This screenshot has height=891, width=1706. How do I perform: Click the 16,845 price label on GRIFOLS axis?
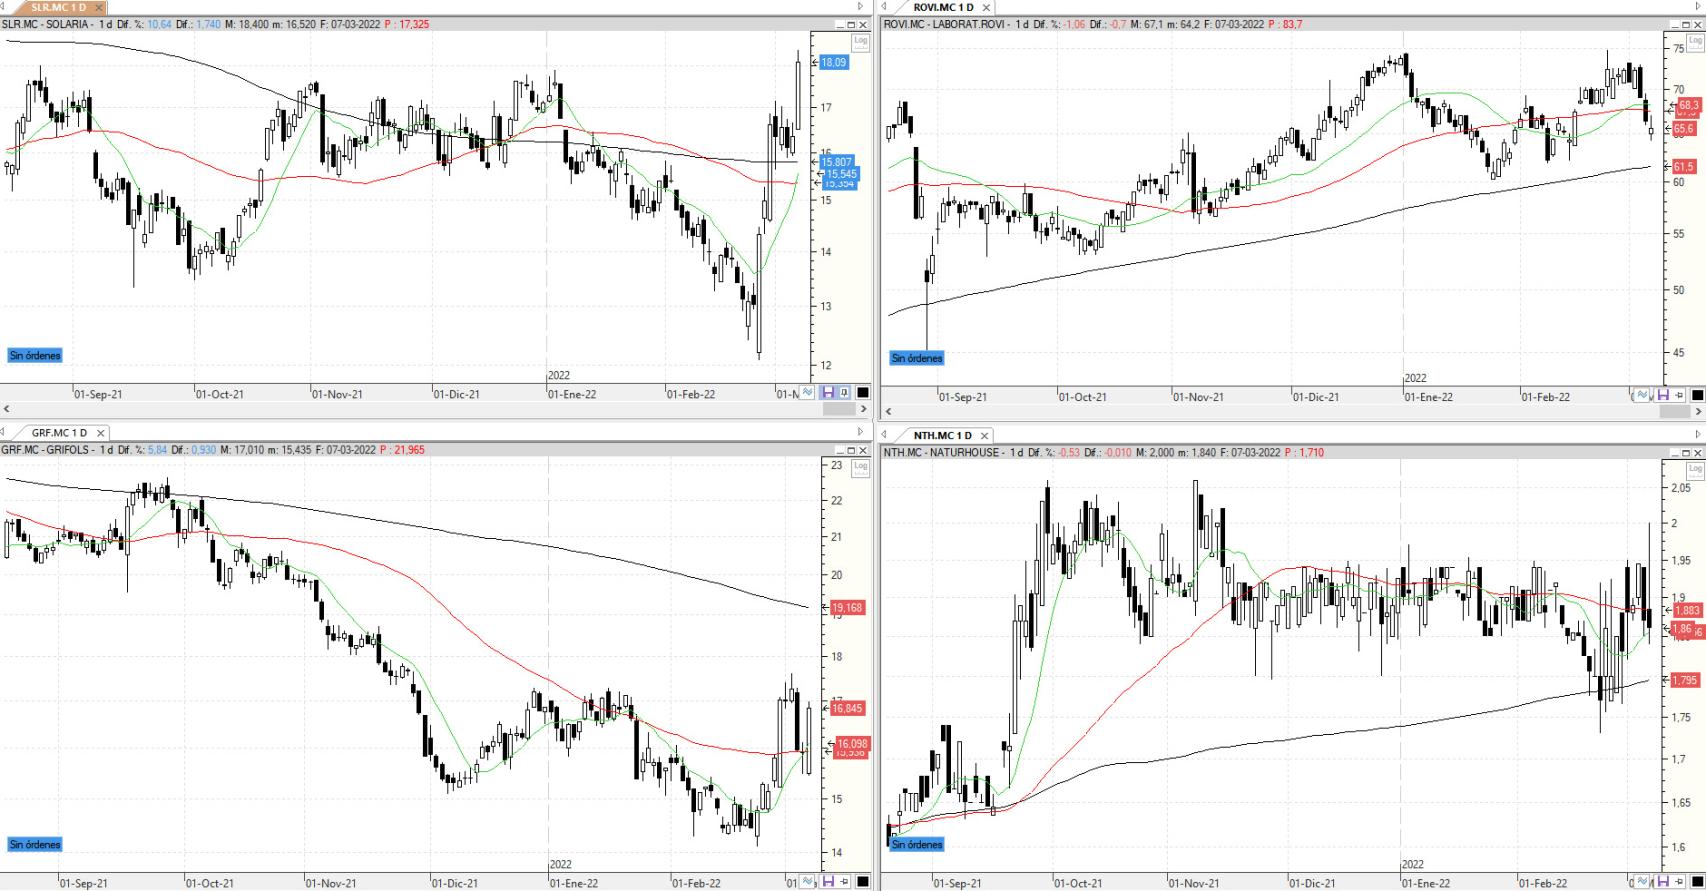pyautogui.click(x=847, y=708)
